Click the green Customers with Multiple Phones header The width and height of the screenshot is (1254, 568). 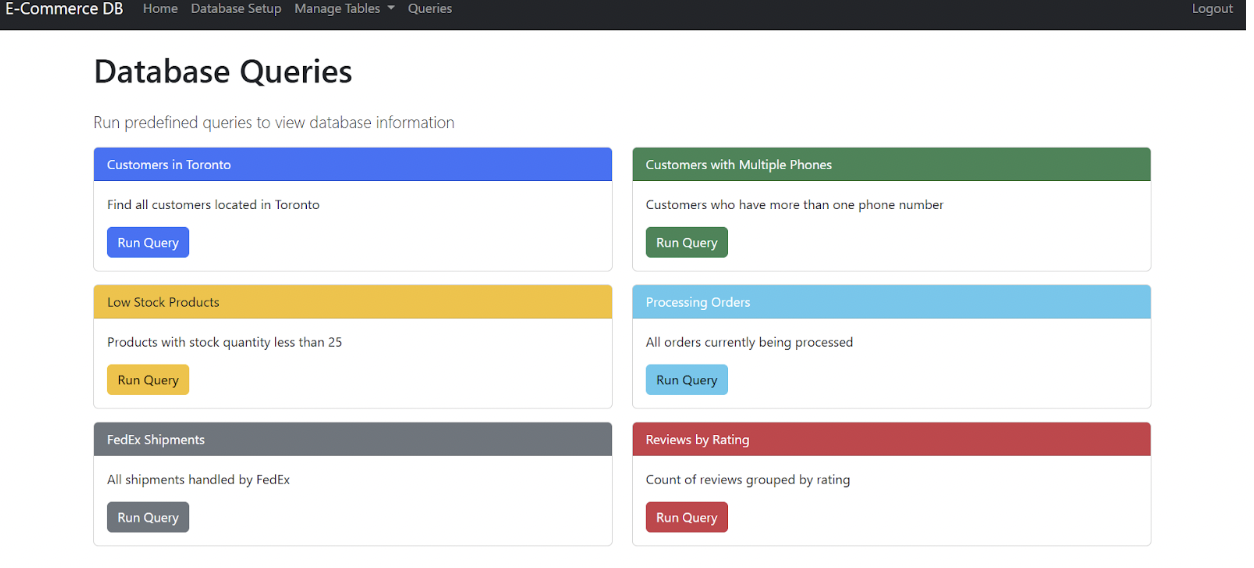890,165
